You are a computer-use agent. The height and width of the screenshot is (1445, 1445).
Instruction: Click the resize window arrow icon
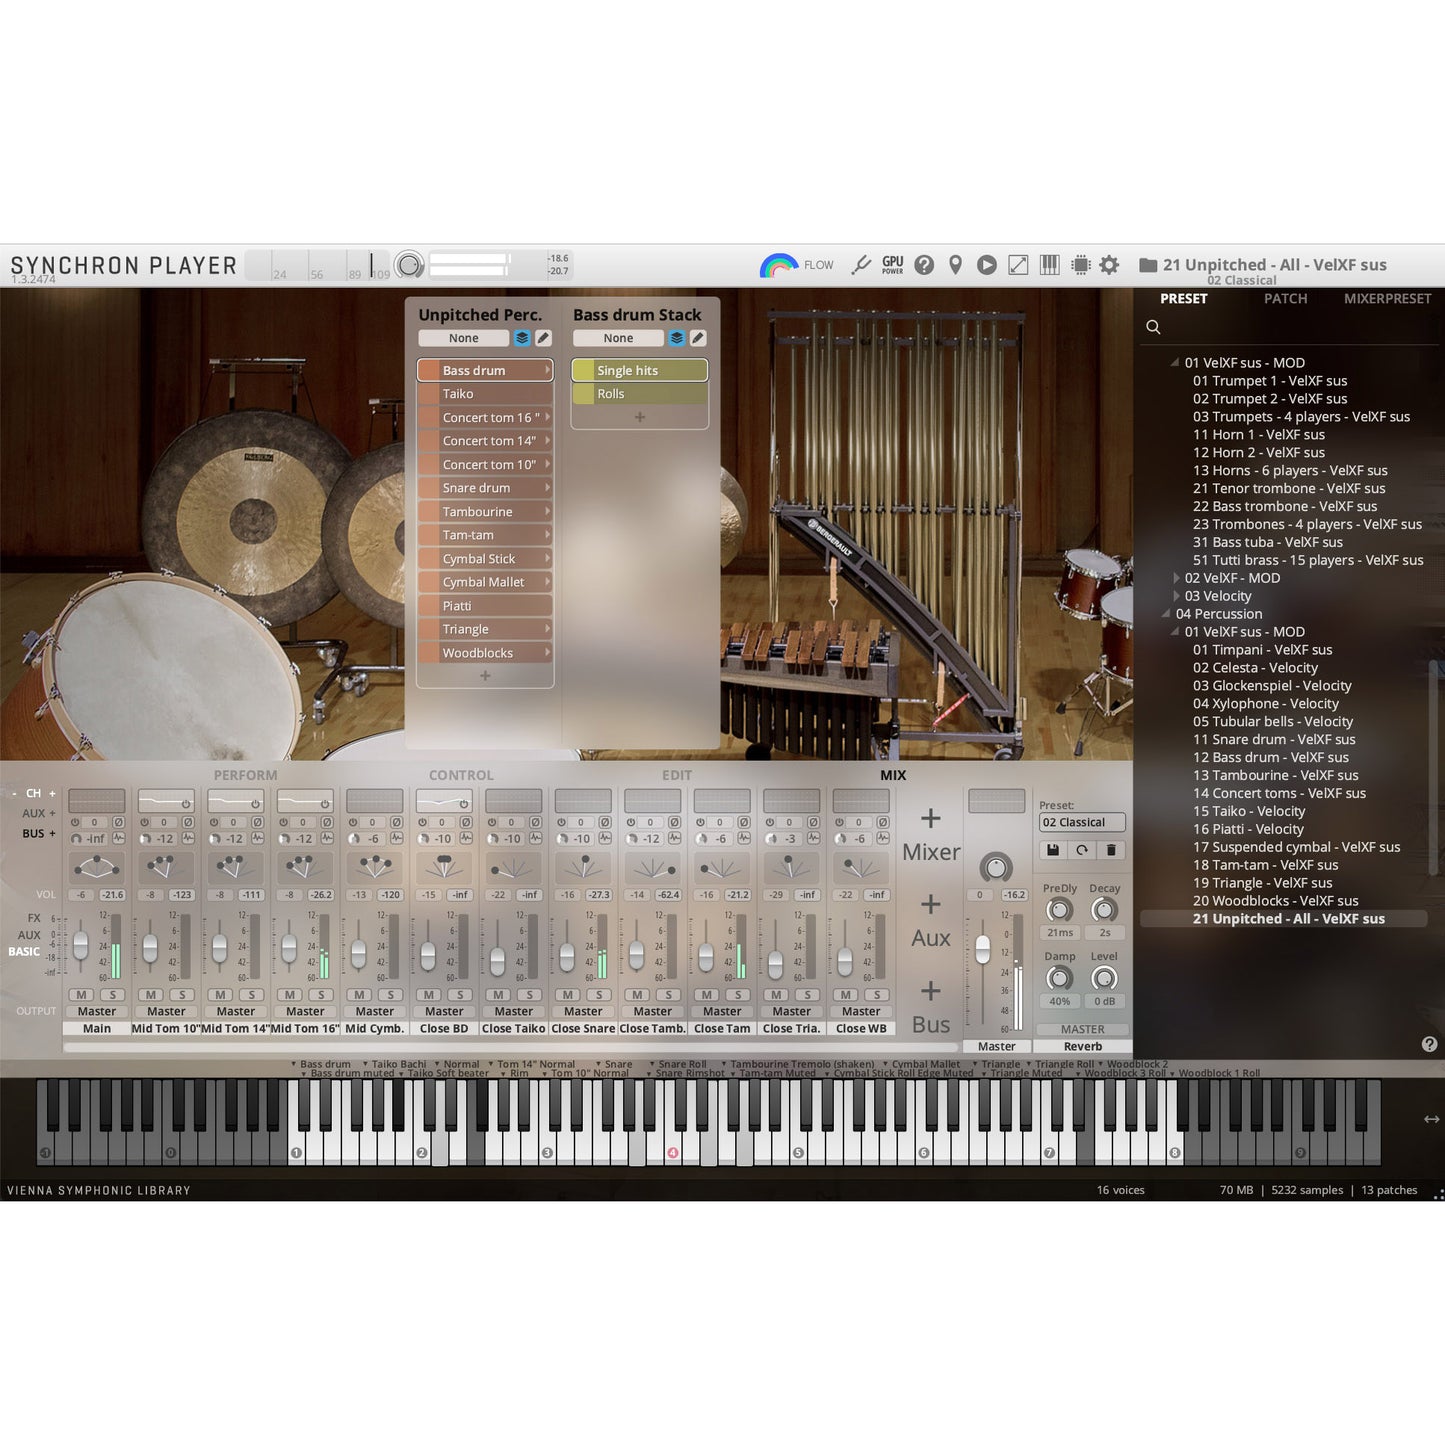coord(1018,265)
